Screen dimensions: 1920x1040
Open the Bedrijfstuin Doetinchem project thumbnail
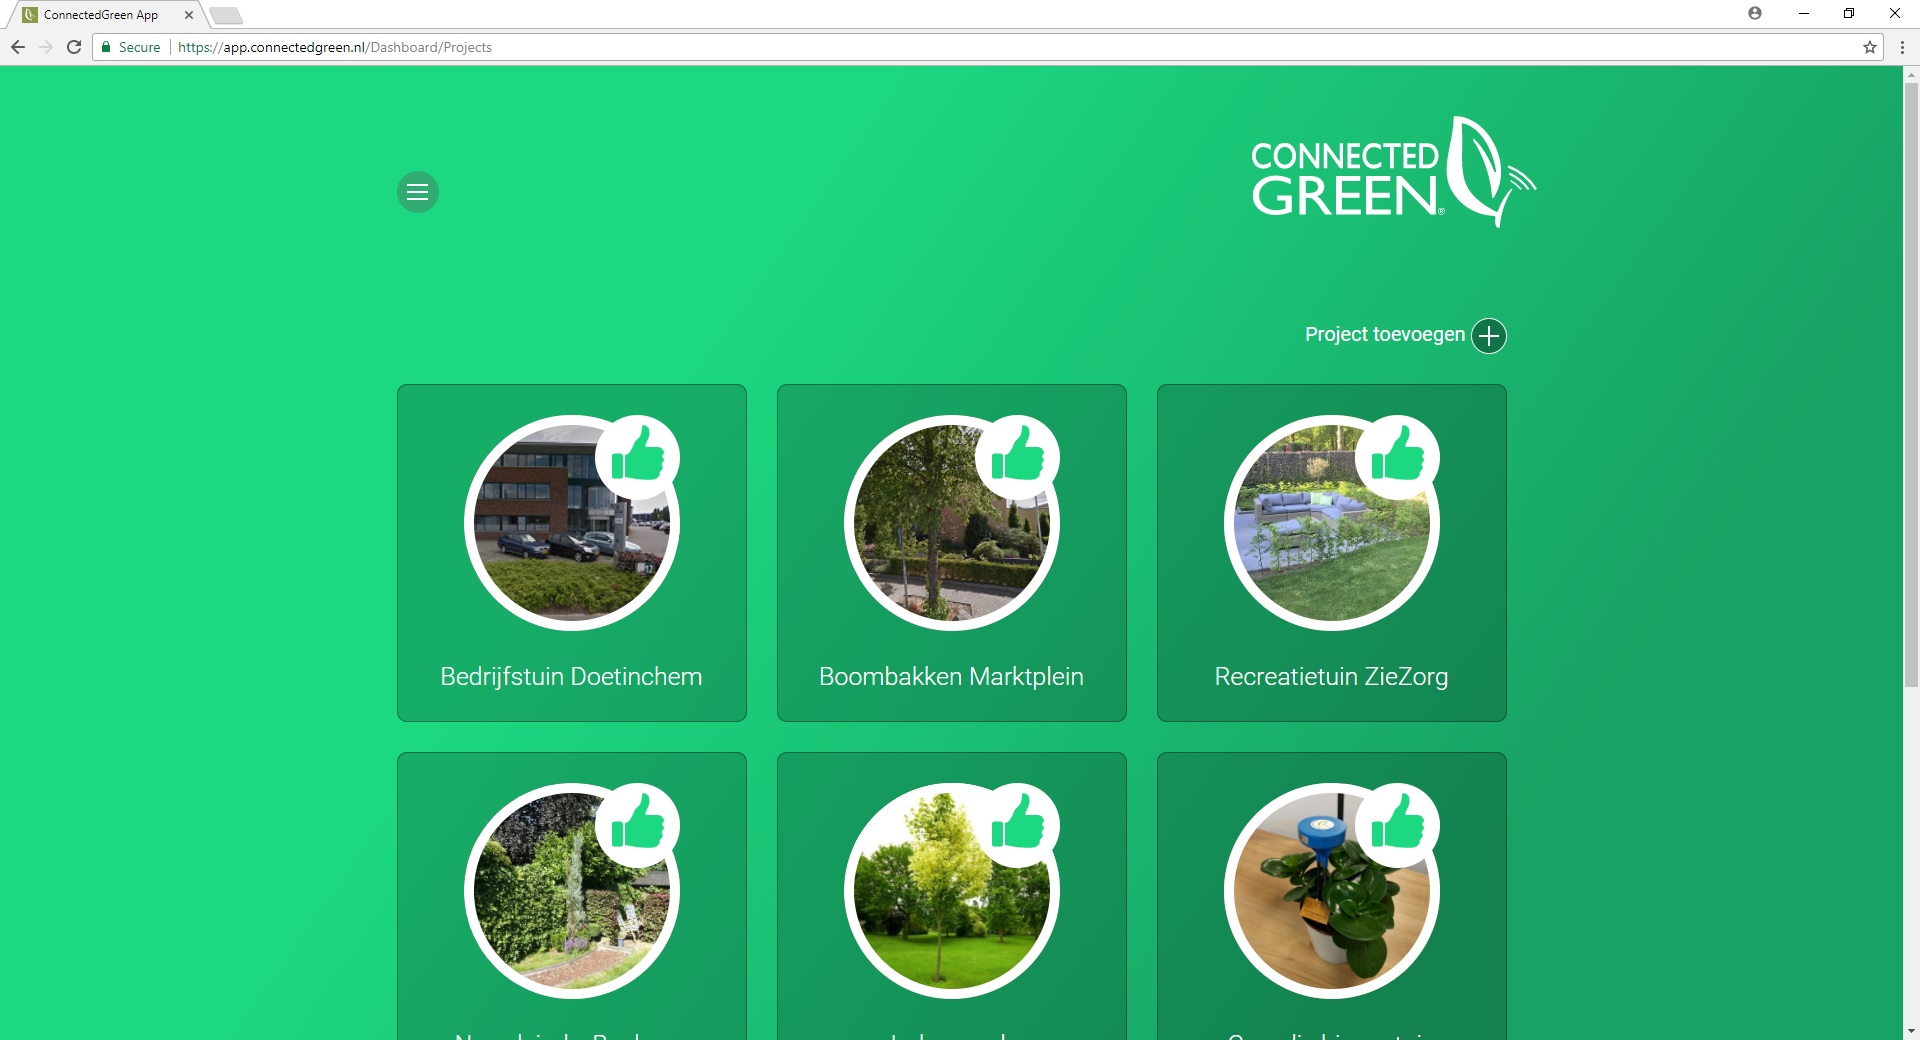[x=571, y=522]
